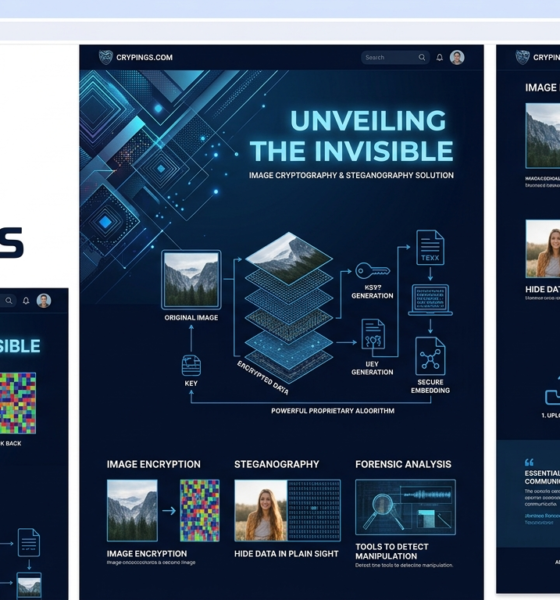
Task: Click the shield logo in right mockup header
Action: [522, 57]
